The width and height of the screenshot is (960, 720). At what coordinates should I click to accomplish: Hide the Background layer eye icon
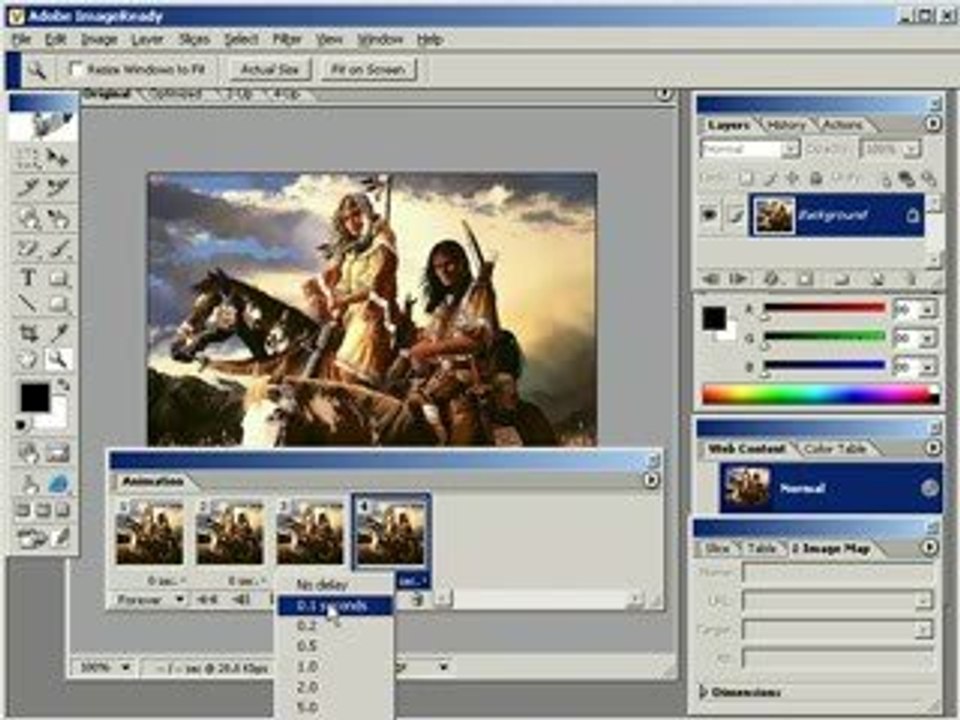pos(710,215)
